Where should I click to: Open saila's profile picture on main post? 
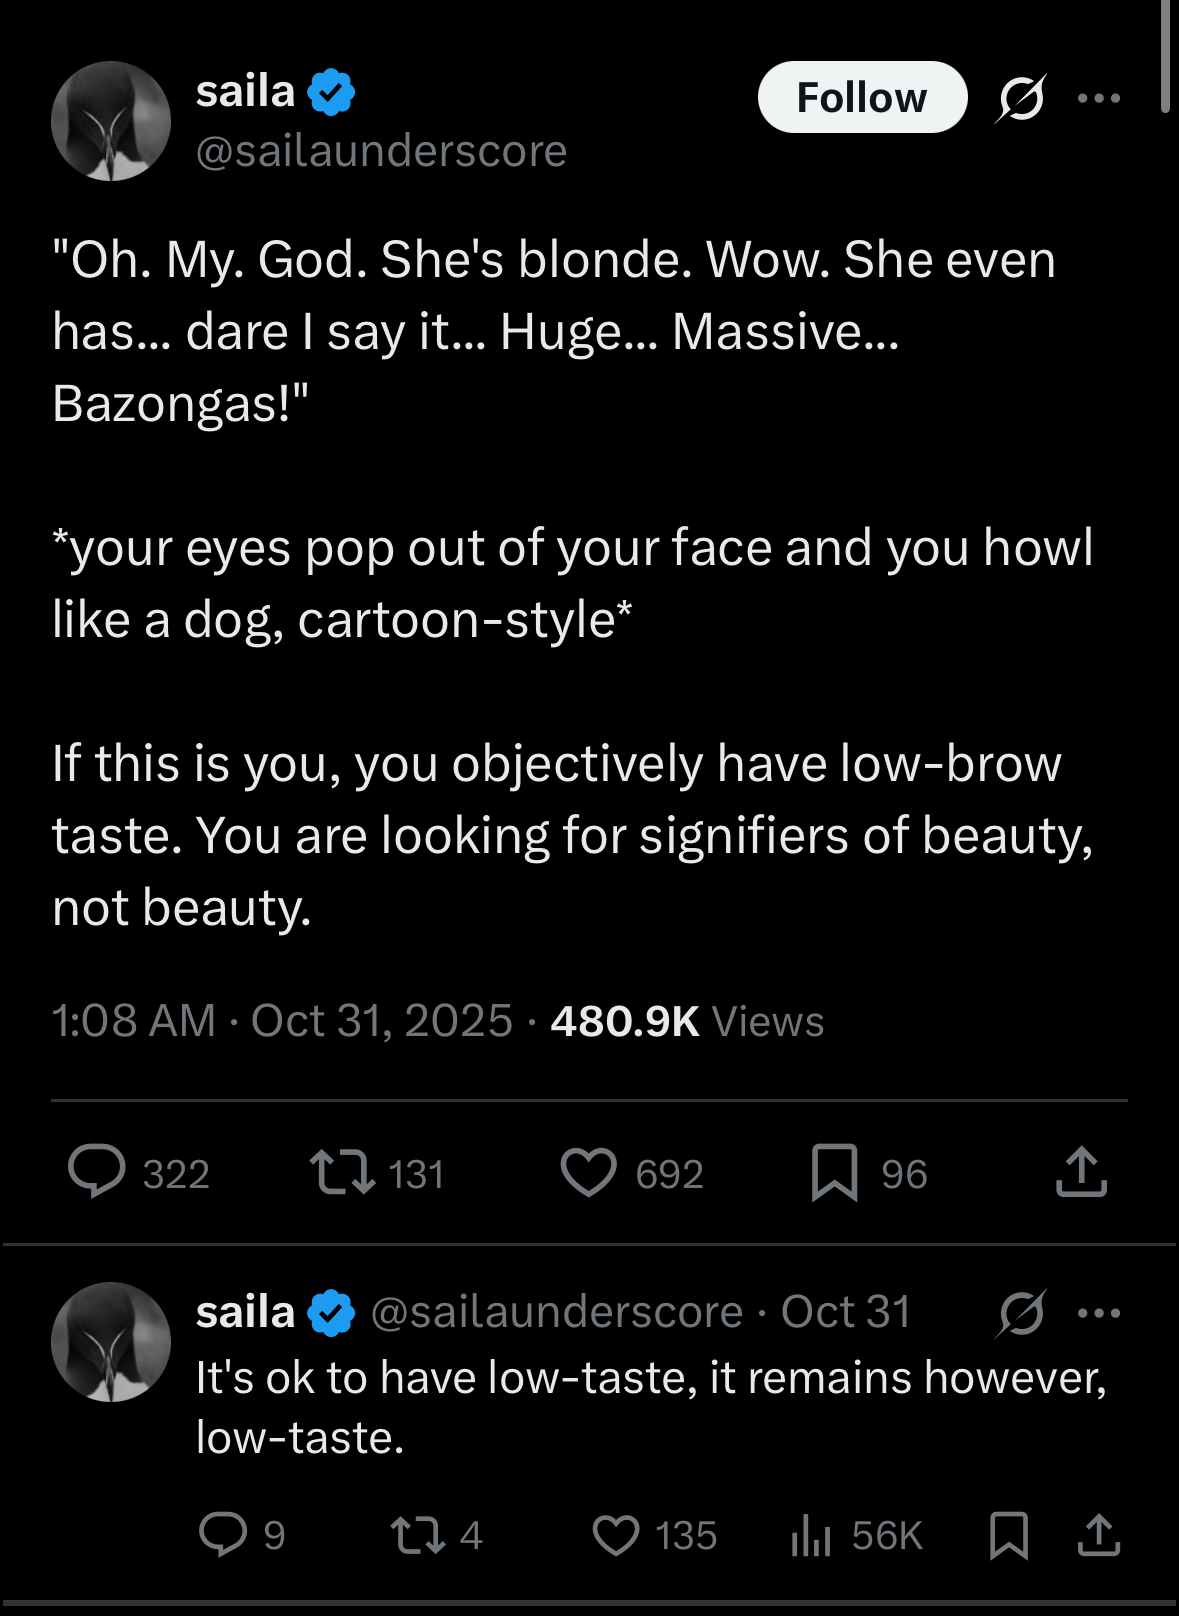coord(111,121)
